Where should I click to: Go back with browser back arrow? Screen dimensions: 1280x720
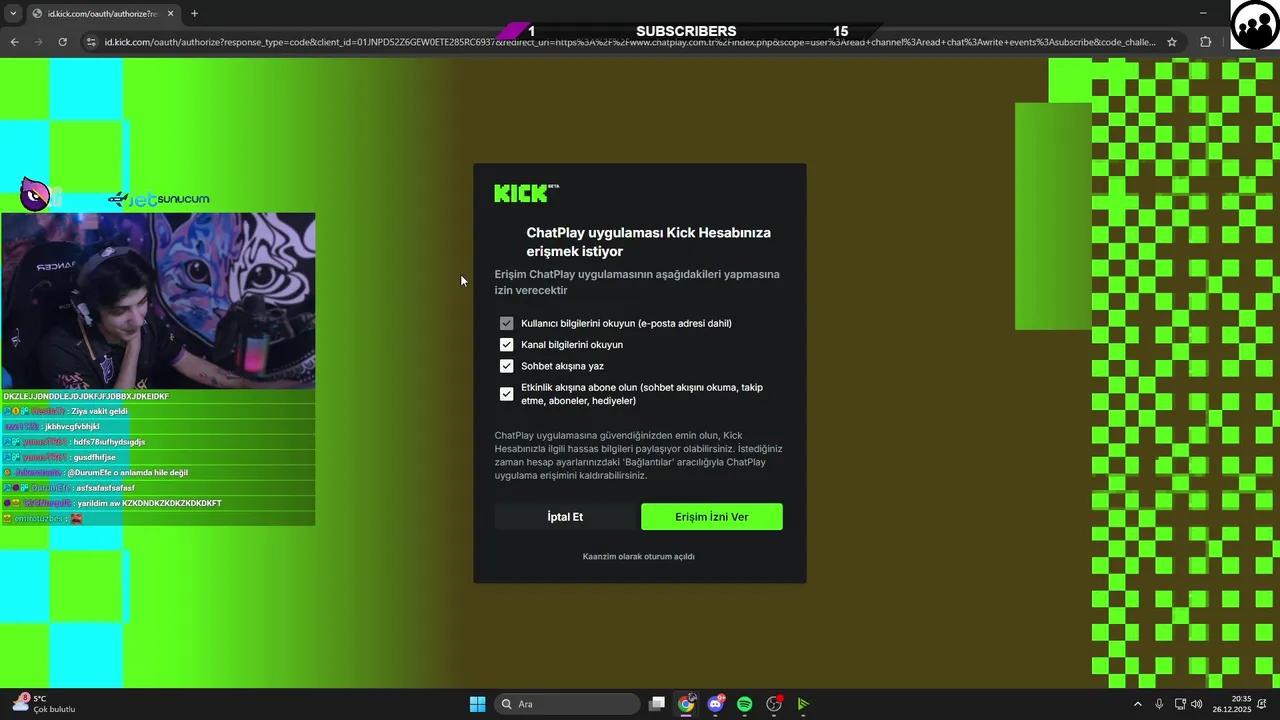click(14, 42)
